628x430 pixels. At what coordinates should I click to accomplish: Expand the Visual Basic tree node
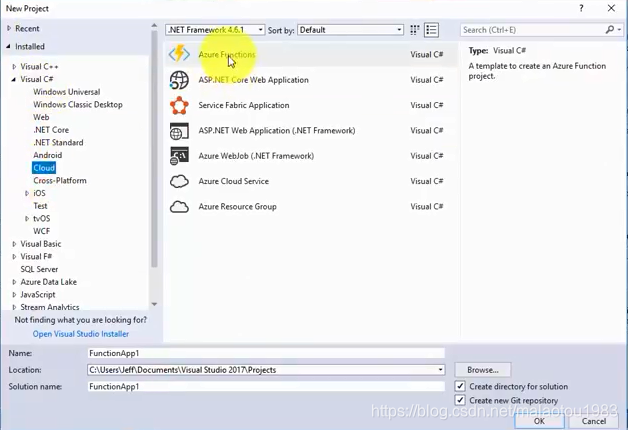tap(14, 244)
